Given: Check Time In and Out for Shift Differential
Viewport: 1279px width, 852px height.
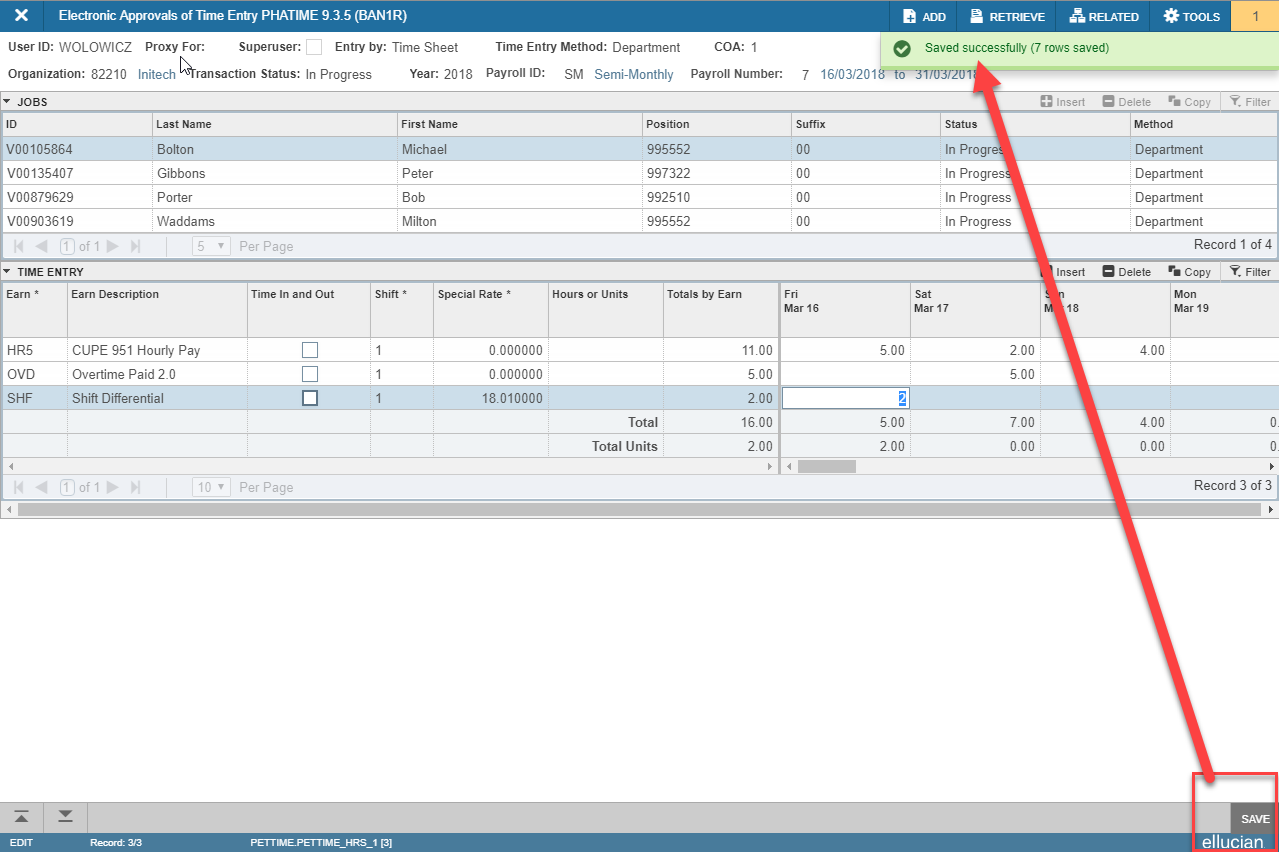Looking at the screenshot, I should point(310,397).
